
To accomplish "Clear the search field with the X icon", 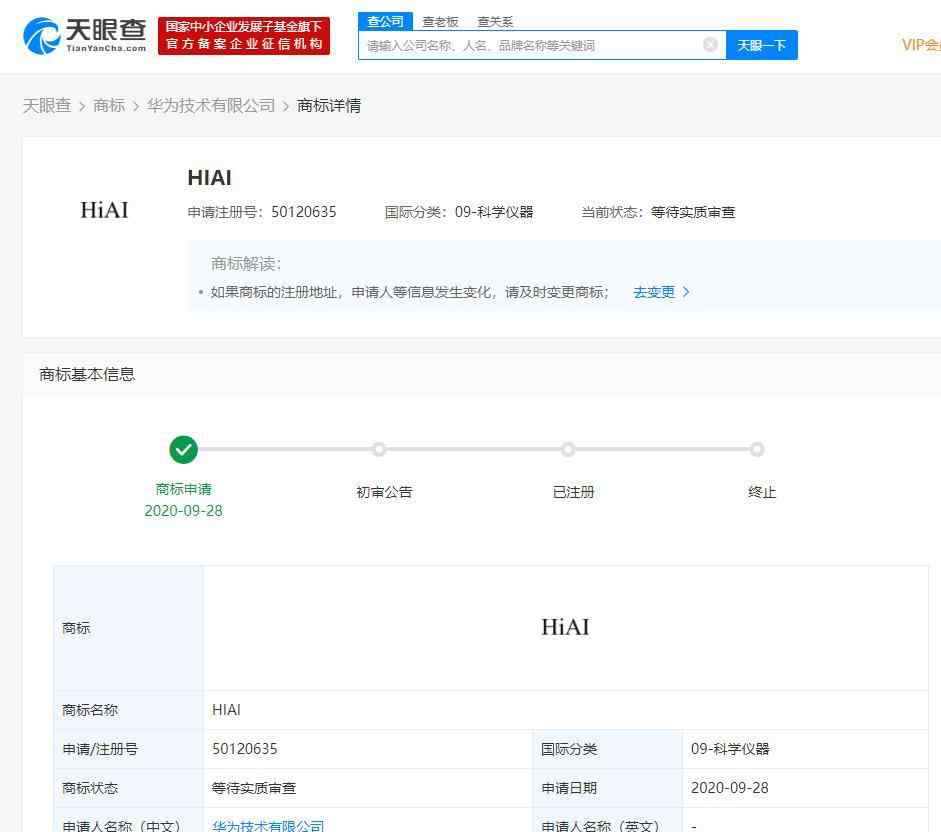I will point(710,45).
